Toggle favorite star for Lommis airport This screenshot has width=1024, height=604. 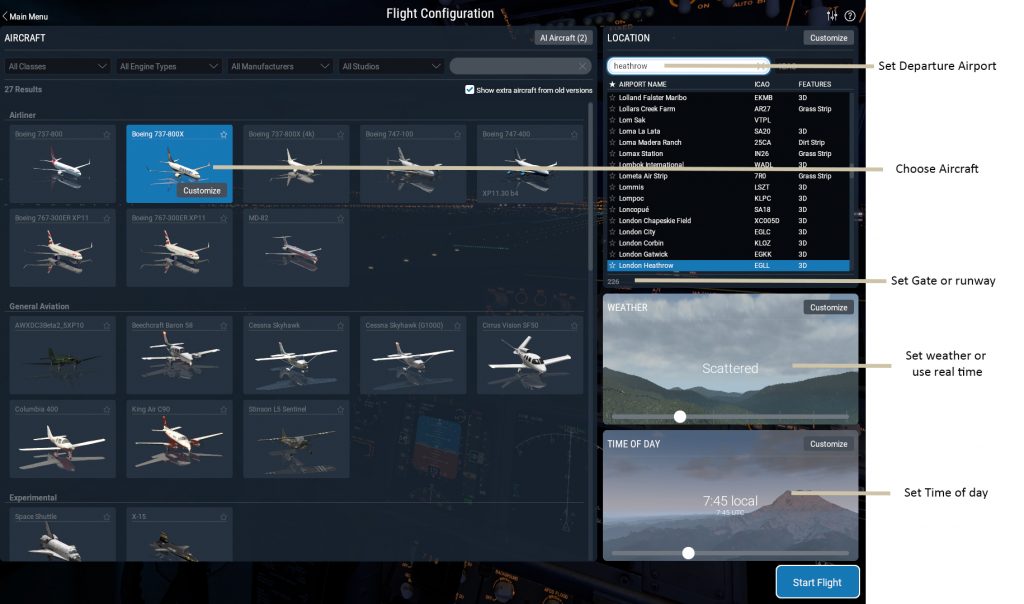coord(612,187)
